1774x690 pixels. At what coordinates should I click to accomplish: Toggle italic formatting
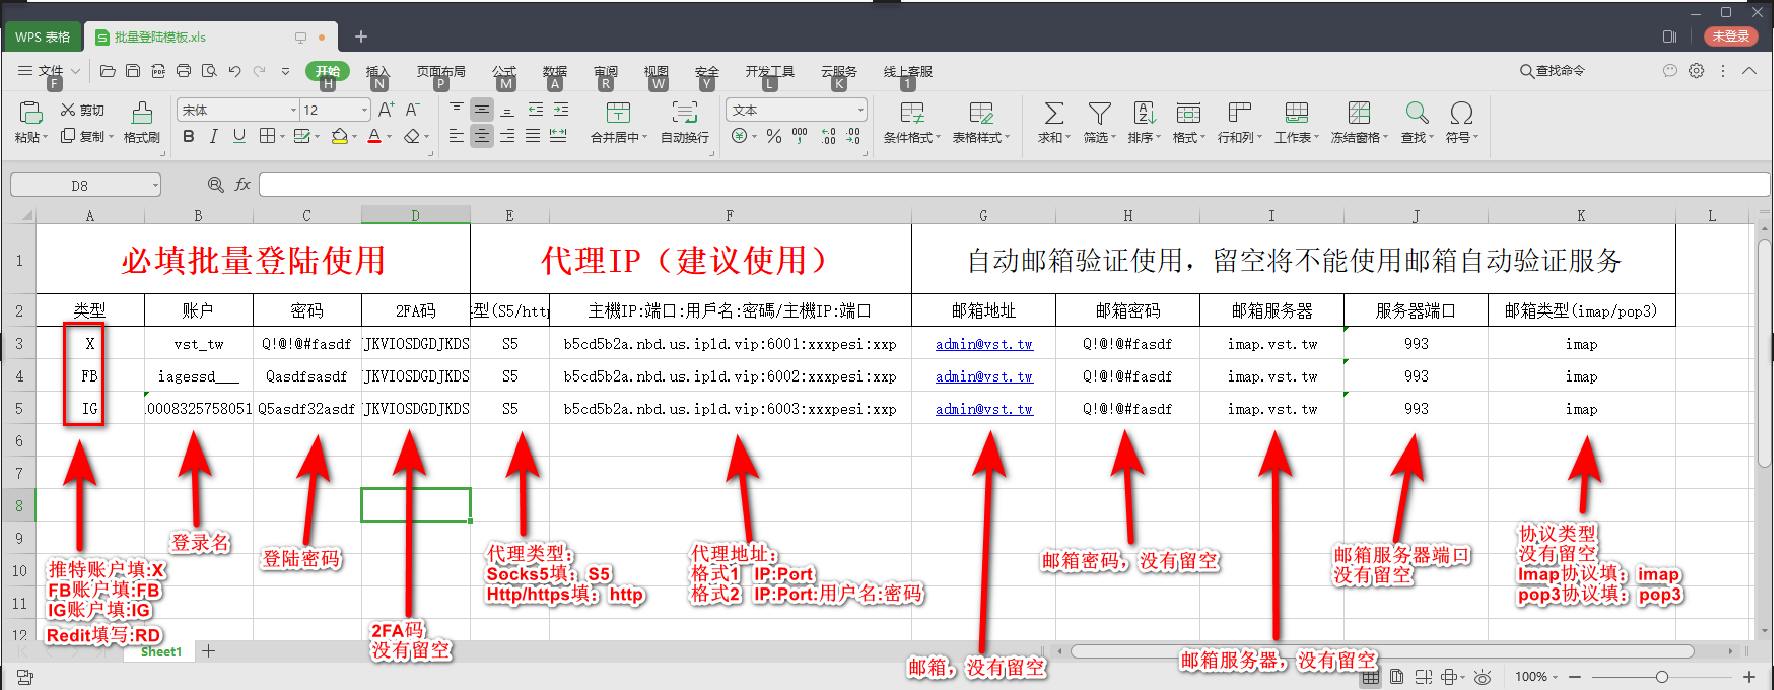point(213,136)
